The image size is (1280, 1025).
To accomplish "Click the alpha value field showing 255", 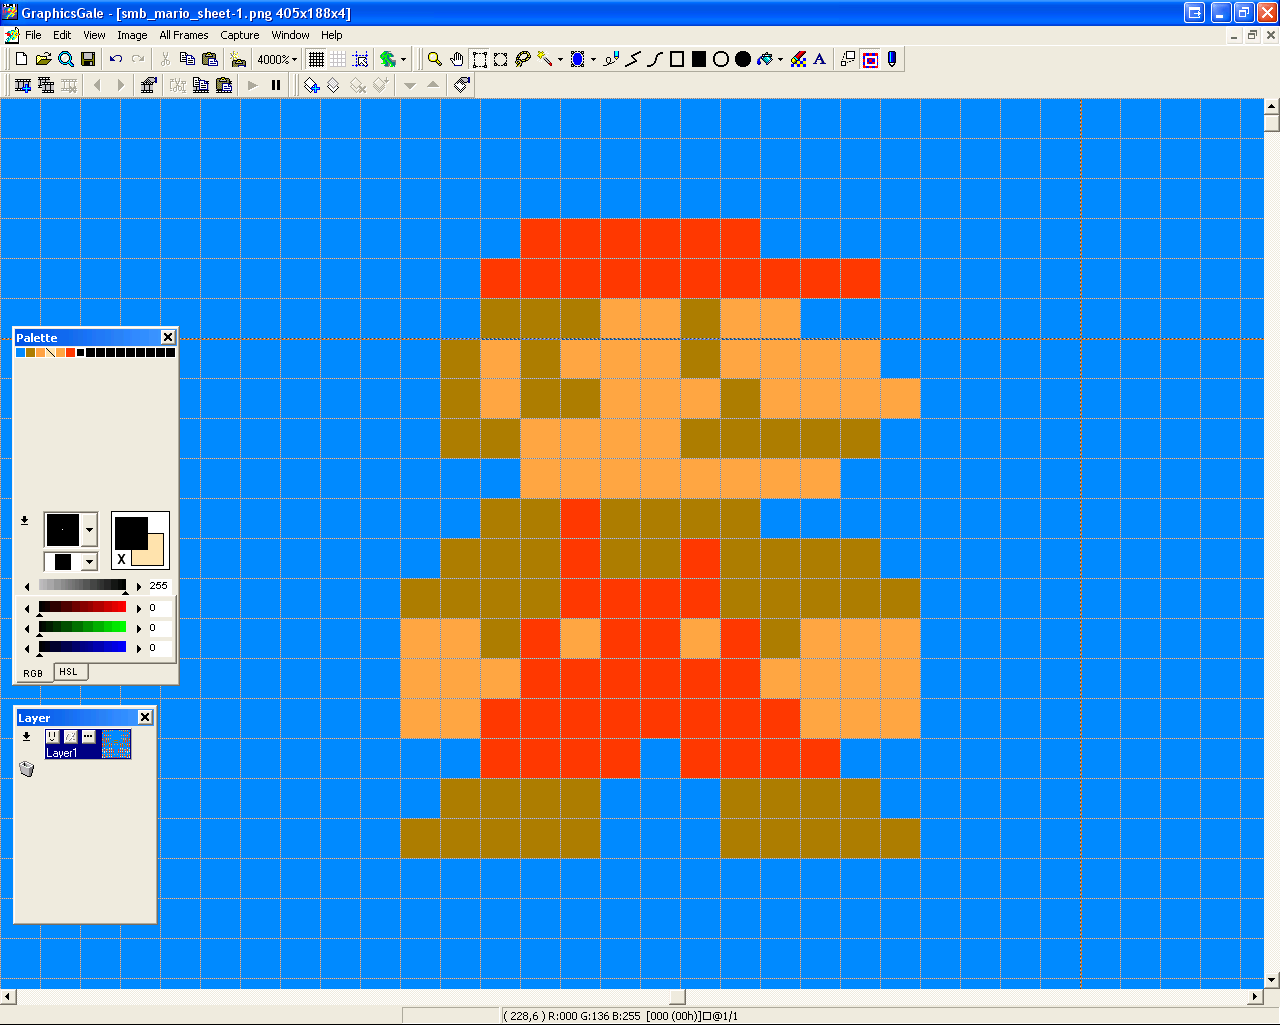I will tap(159, 586).
